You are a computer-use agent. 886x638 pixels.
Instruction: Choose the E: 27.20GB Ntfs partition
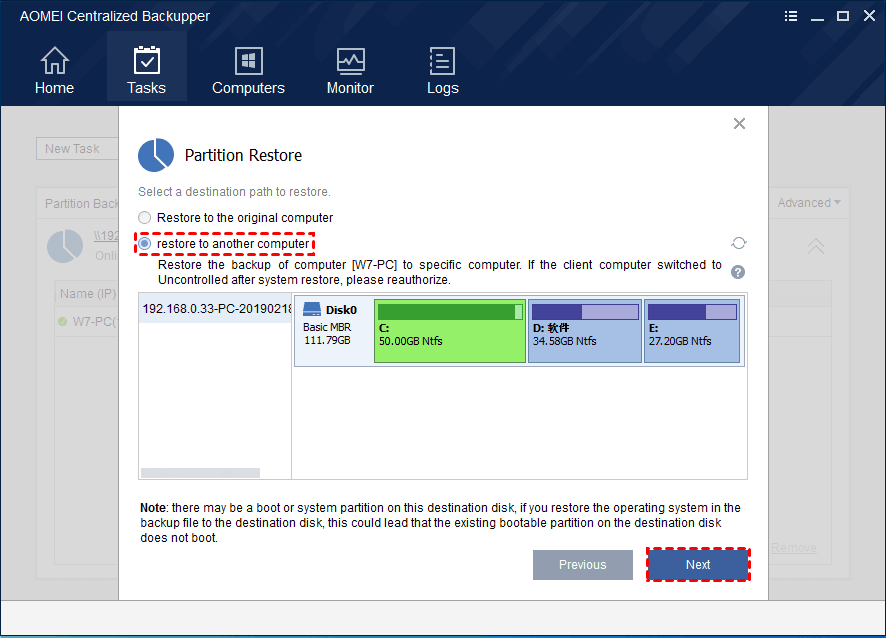tap(692, 331)
